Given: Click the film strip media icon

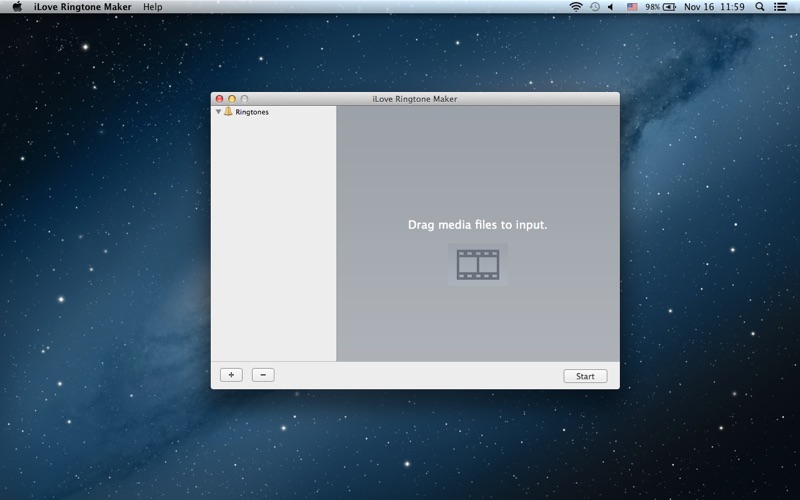Looking at the screenshot, I should [x=478, y=265].
